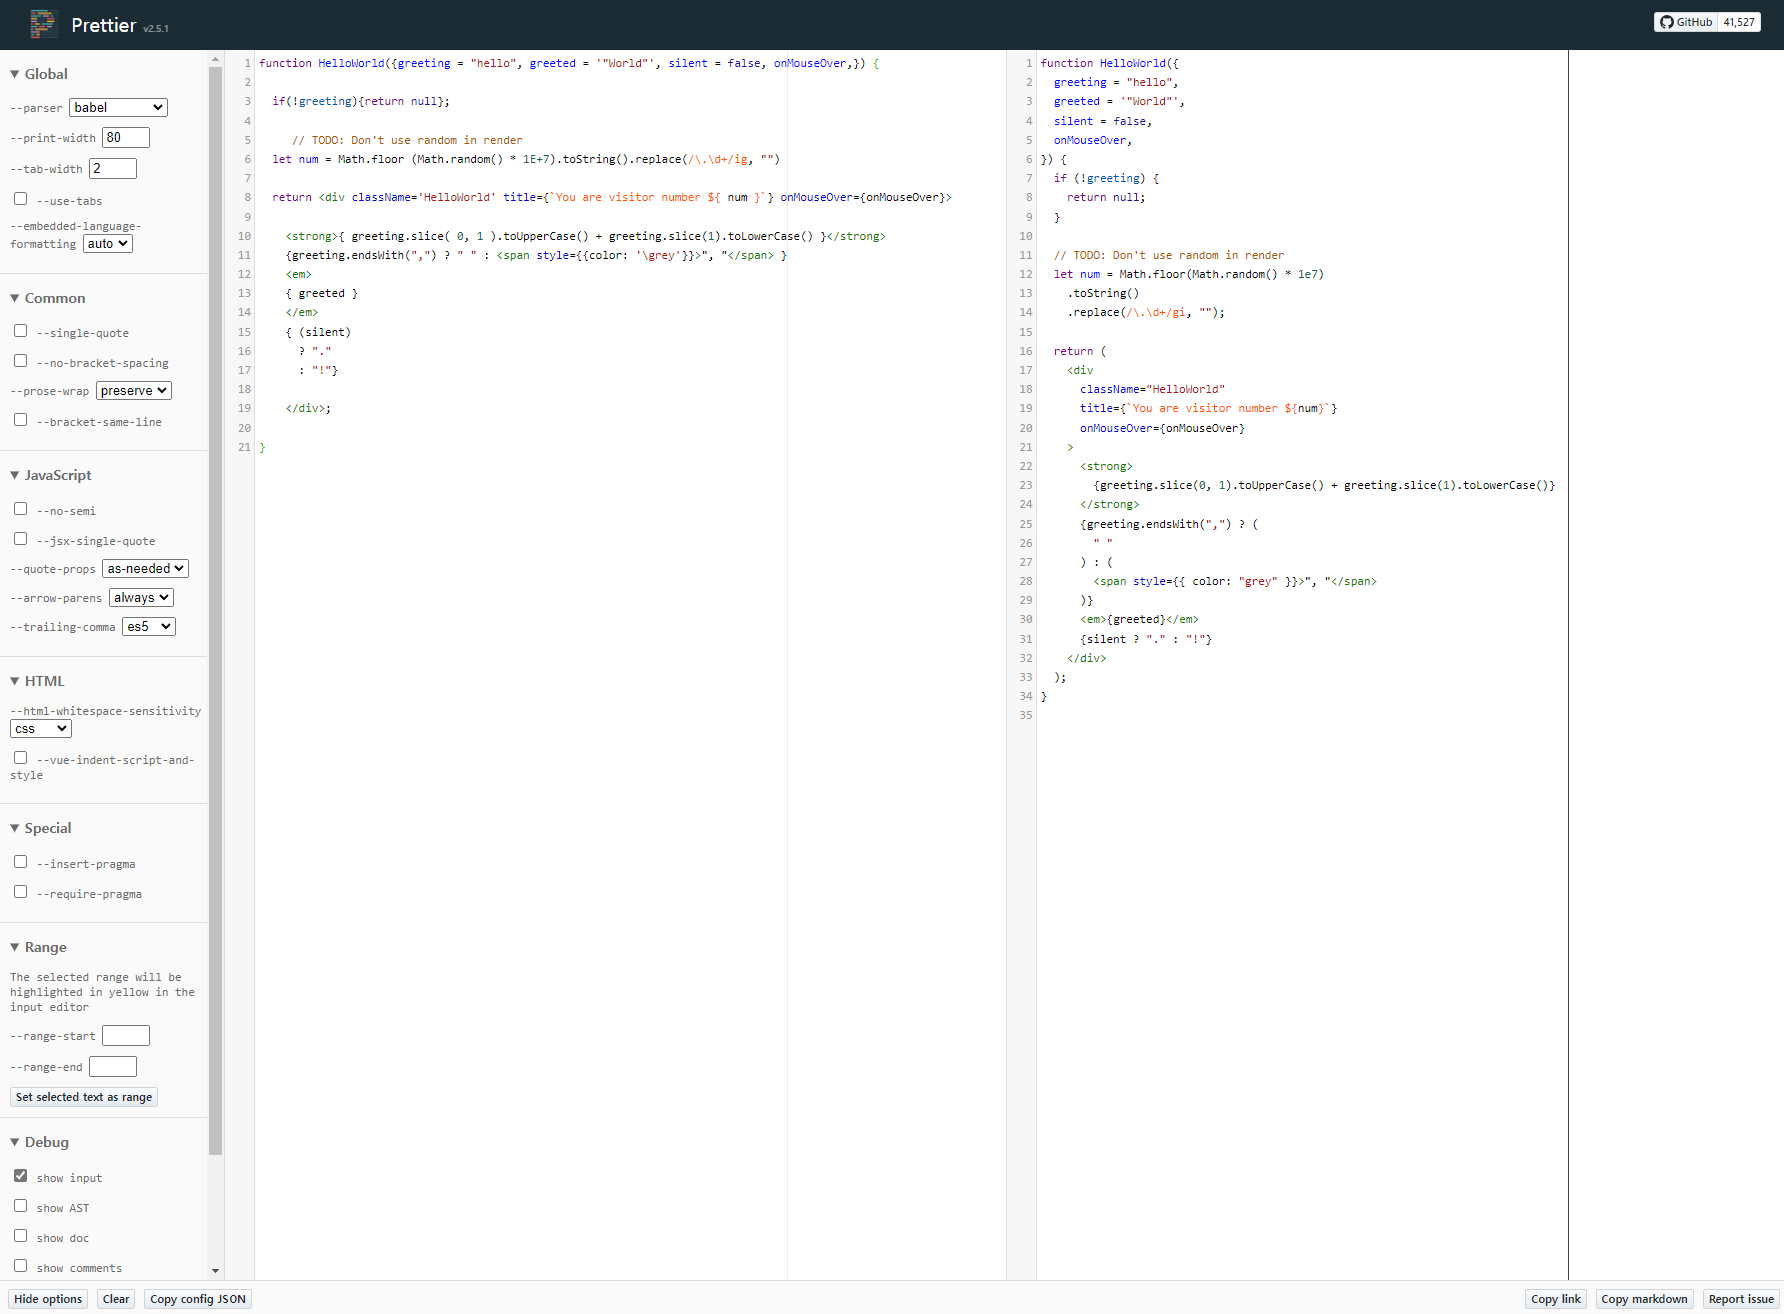Image resolution: width=1784 pixels, height=1314 pixels.
Task: Check the show doc checkbox
Action: coord(20,1236)
